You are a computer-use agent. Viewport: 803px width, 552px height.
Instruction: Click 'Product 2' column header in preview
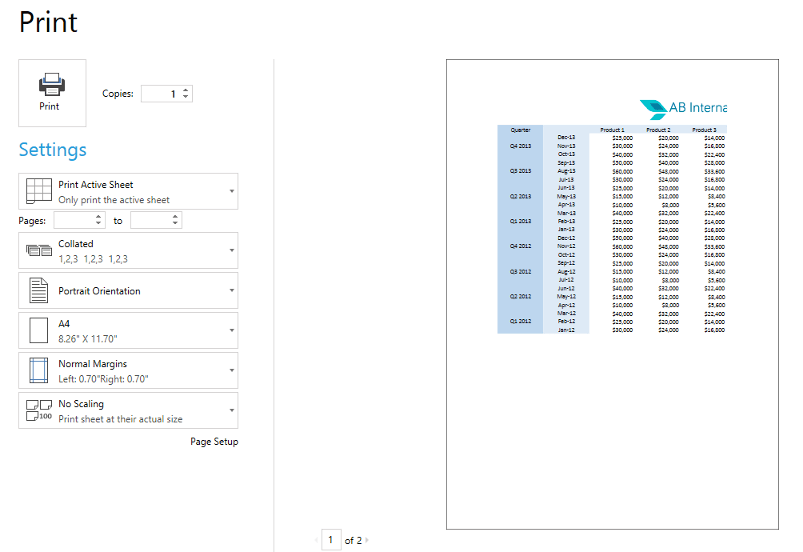click(659, 130)
